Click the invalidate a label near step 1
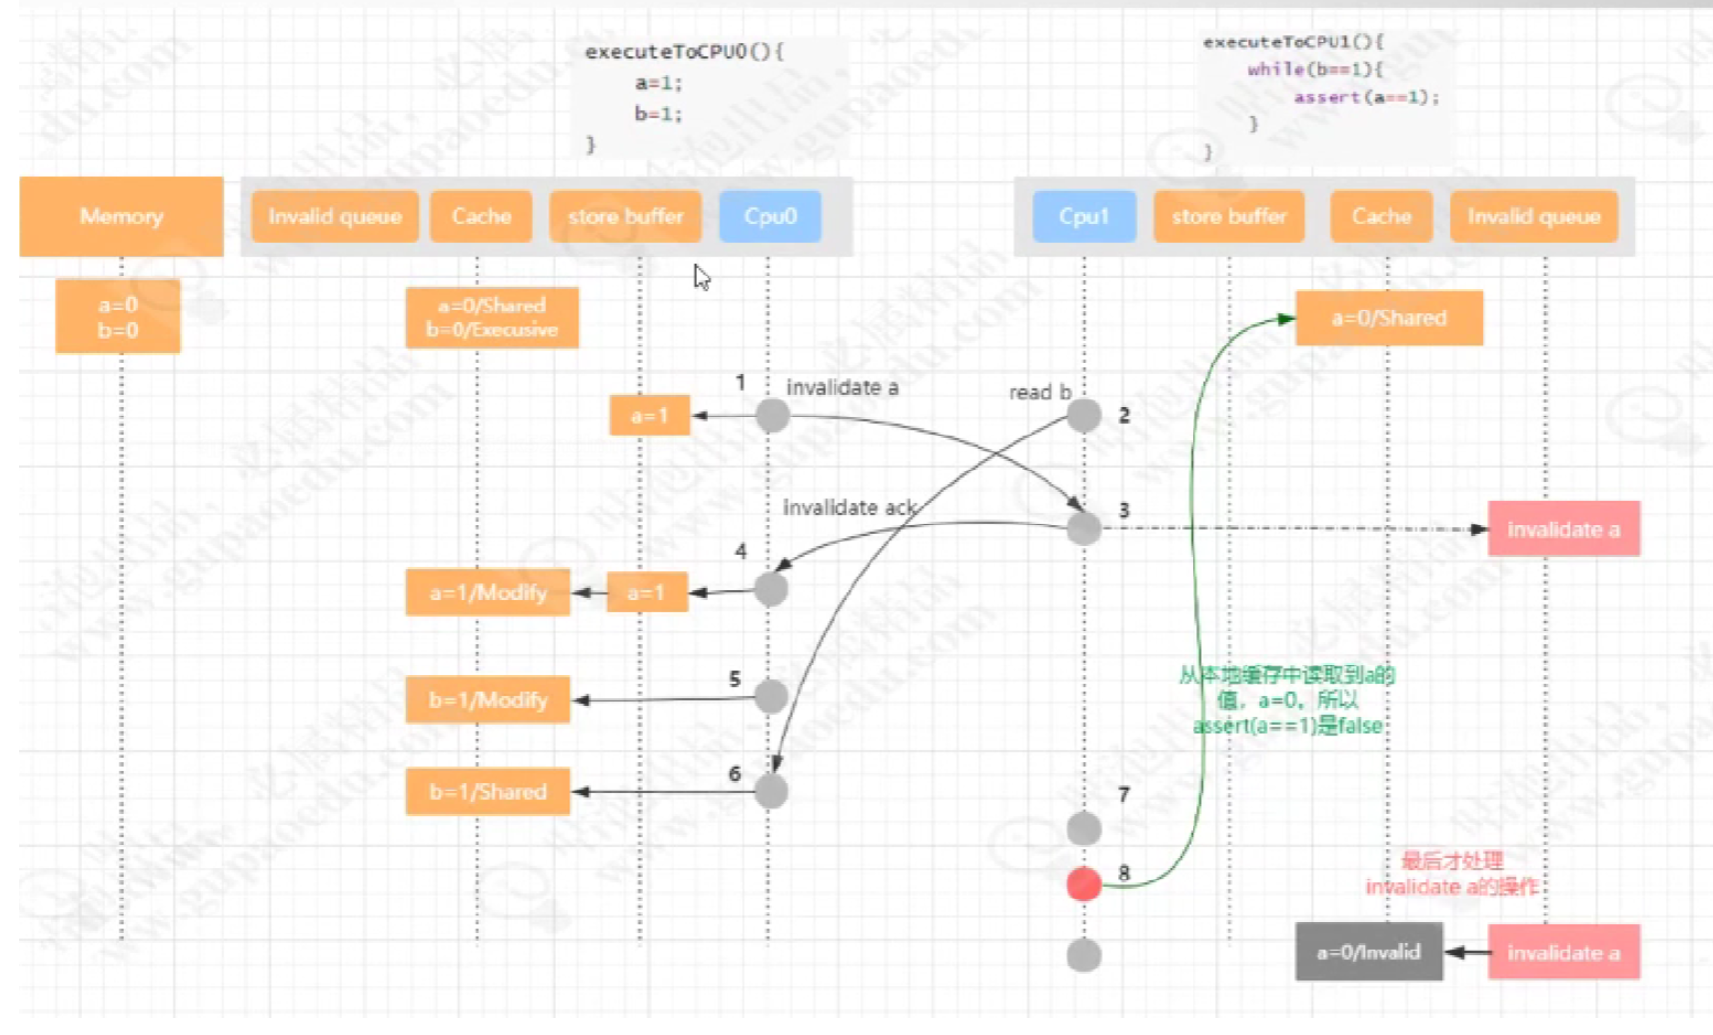The image size is (1713, 1035). tap(842, 387)
